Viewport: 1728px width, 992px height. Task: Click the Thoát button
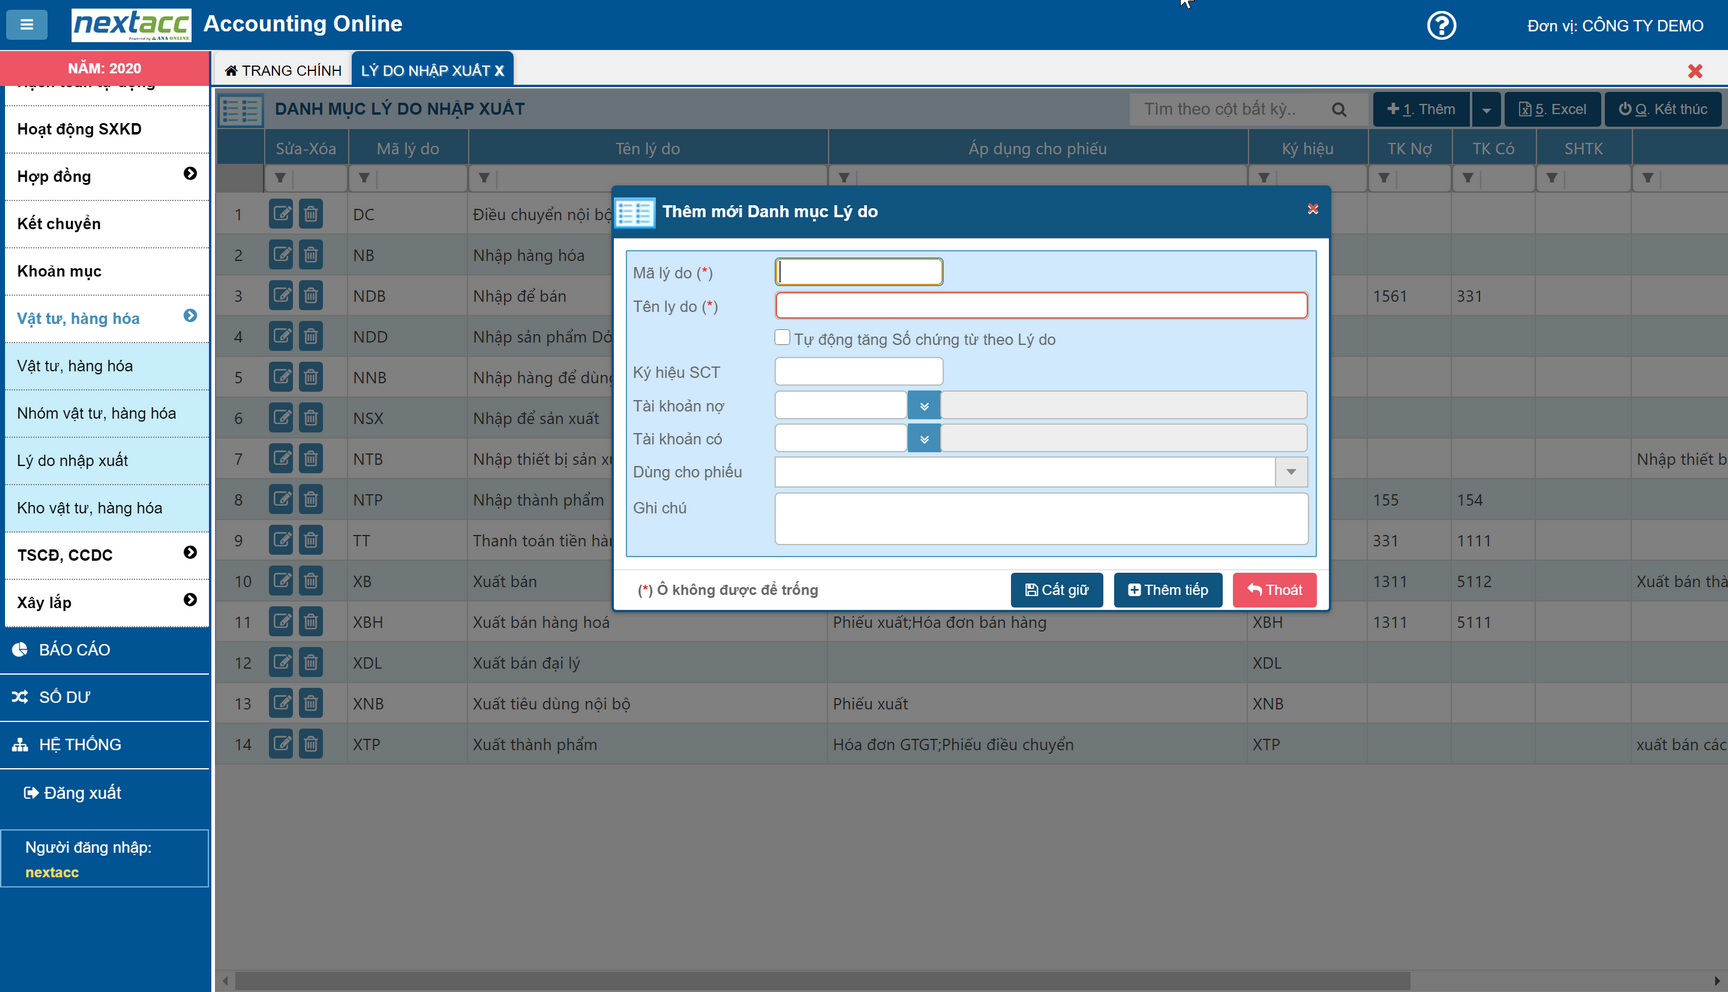click(1274, 590)
